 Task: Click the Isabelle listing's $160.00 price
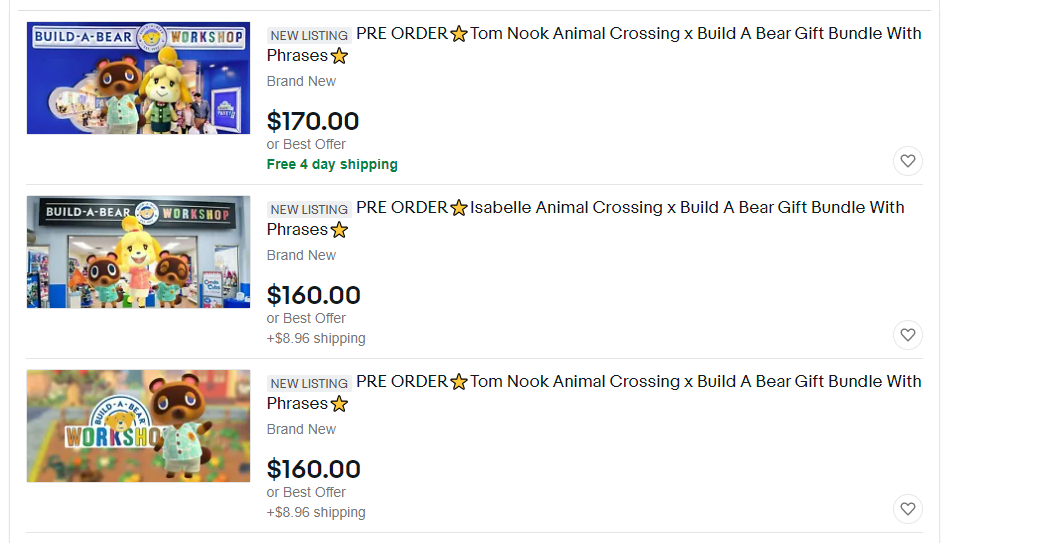click(x=313, y=295)
